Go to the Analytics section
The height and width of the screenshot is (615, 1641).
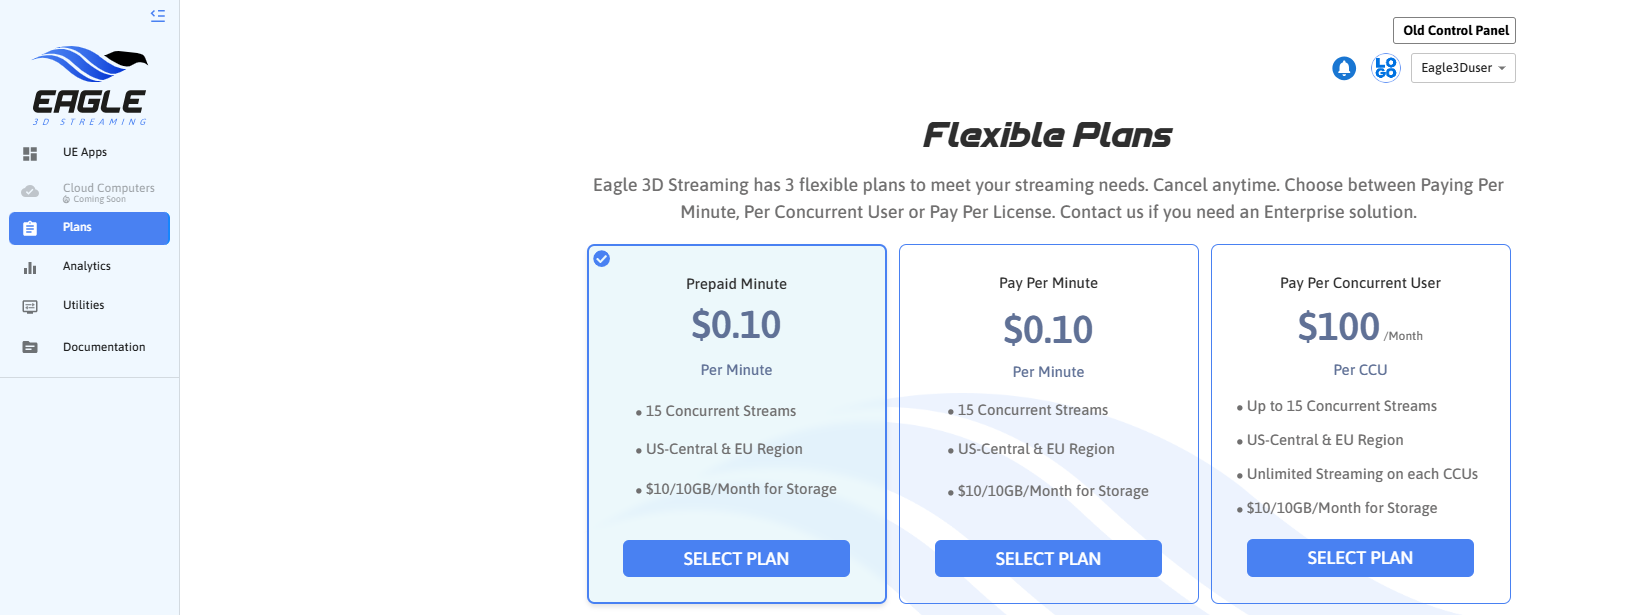[x=87, y=266]
